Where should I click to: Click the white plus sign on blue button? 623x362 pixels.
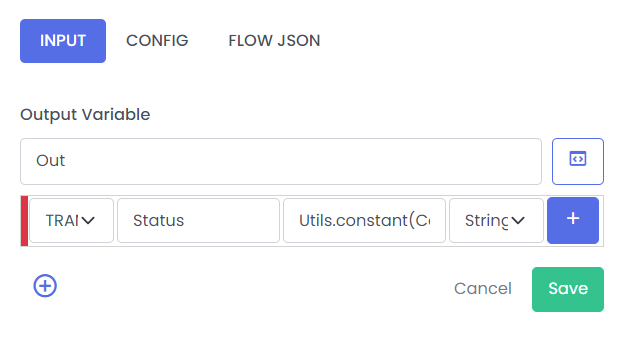(573, 218)
